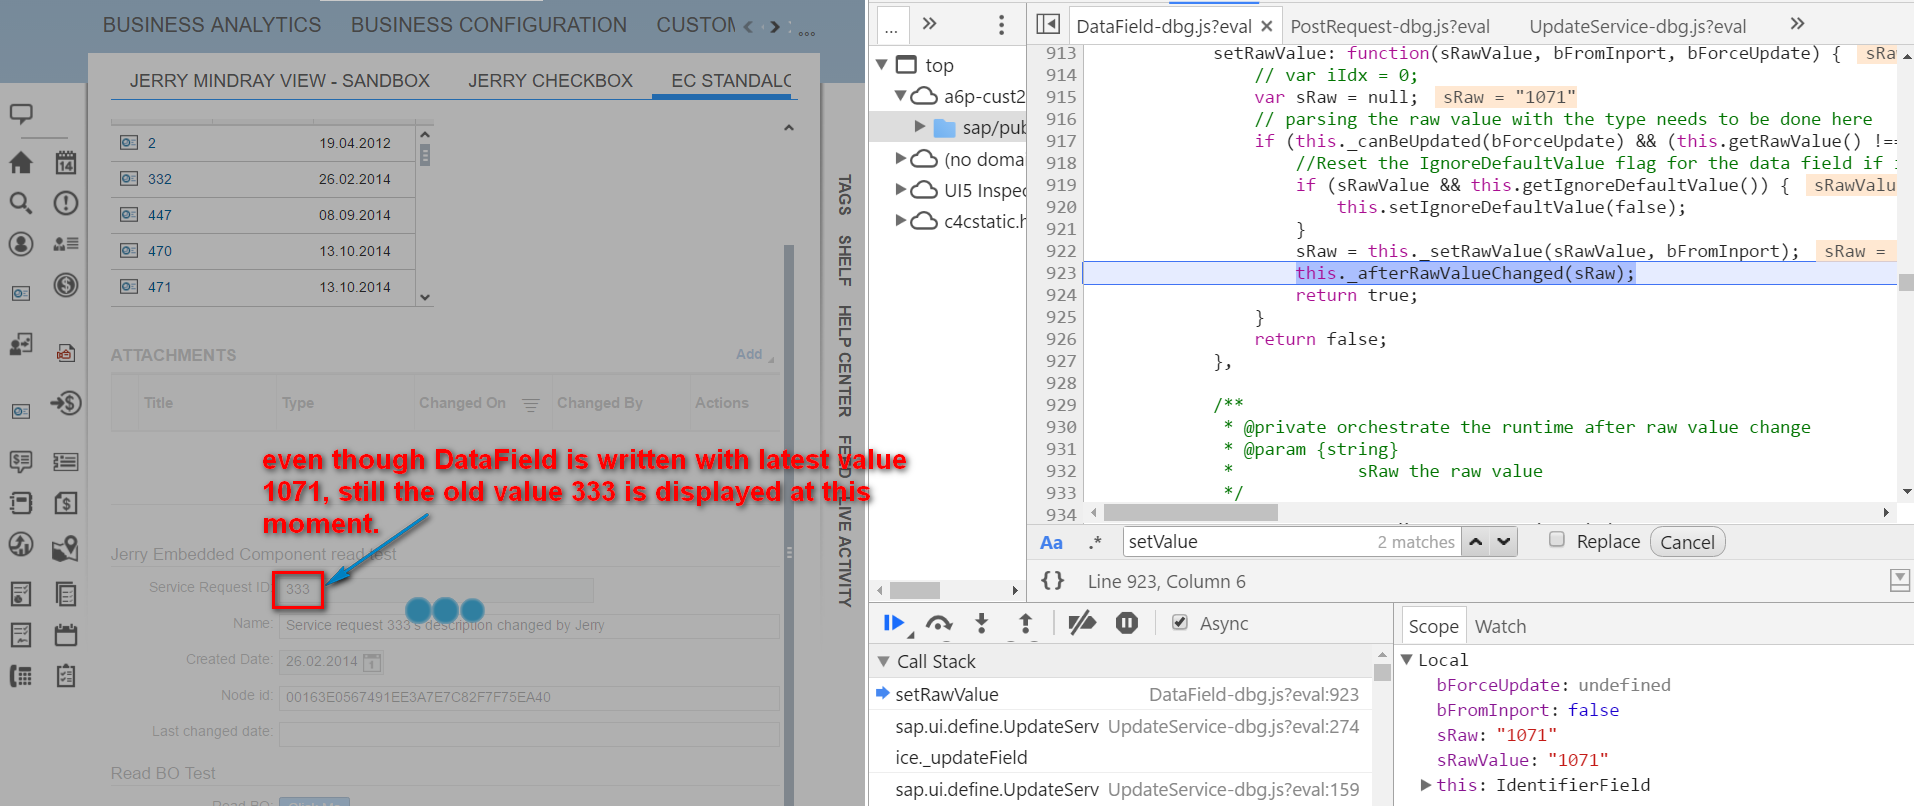Expand the this: IdentifierField entry
This screenshot has width=1914, height=806.
click(1426, 785)
